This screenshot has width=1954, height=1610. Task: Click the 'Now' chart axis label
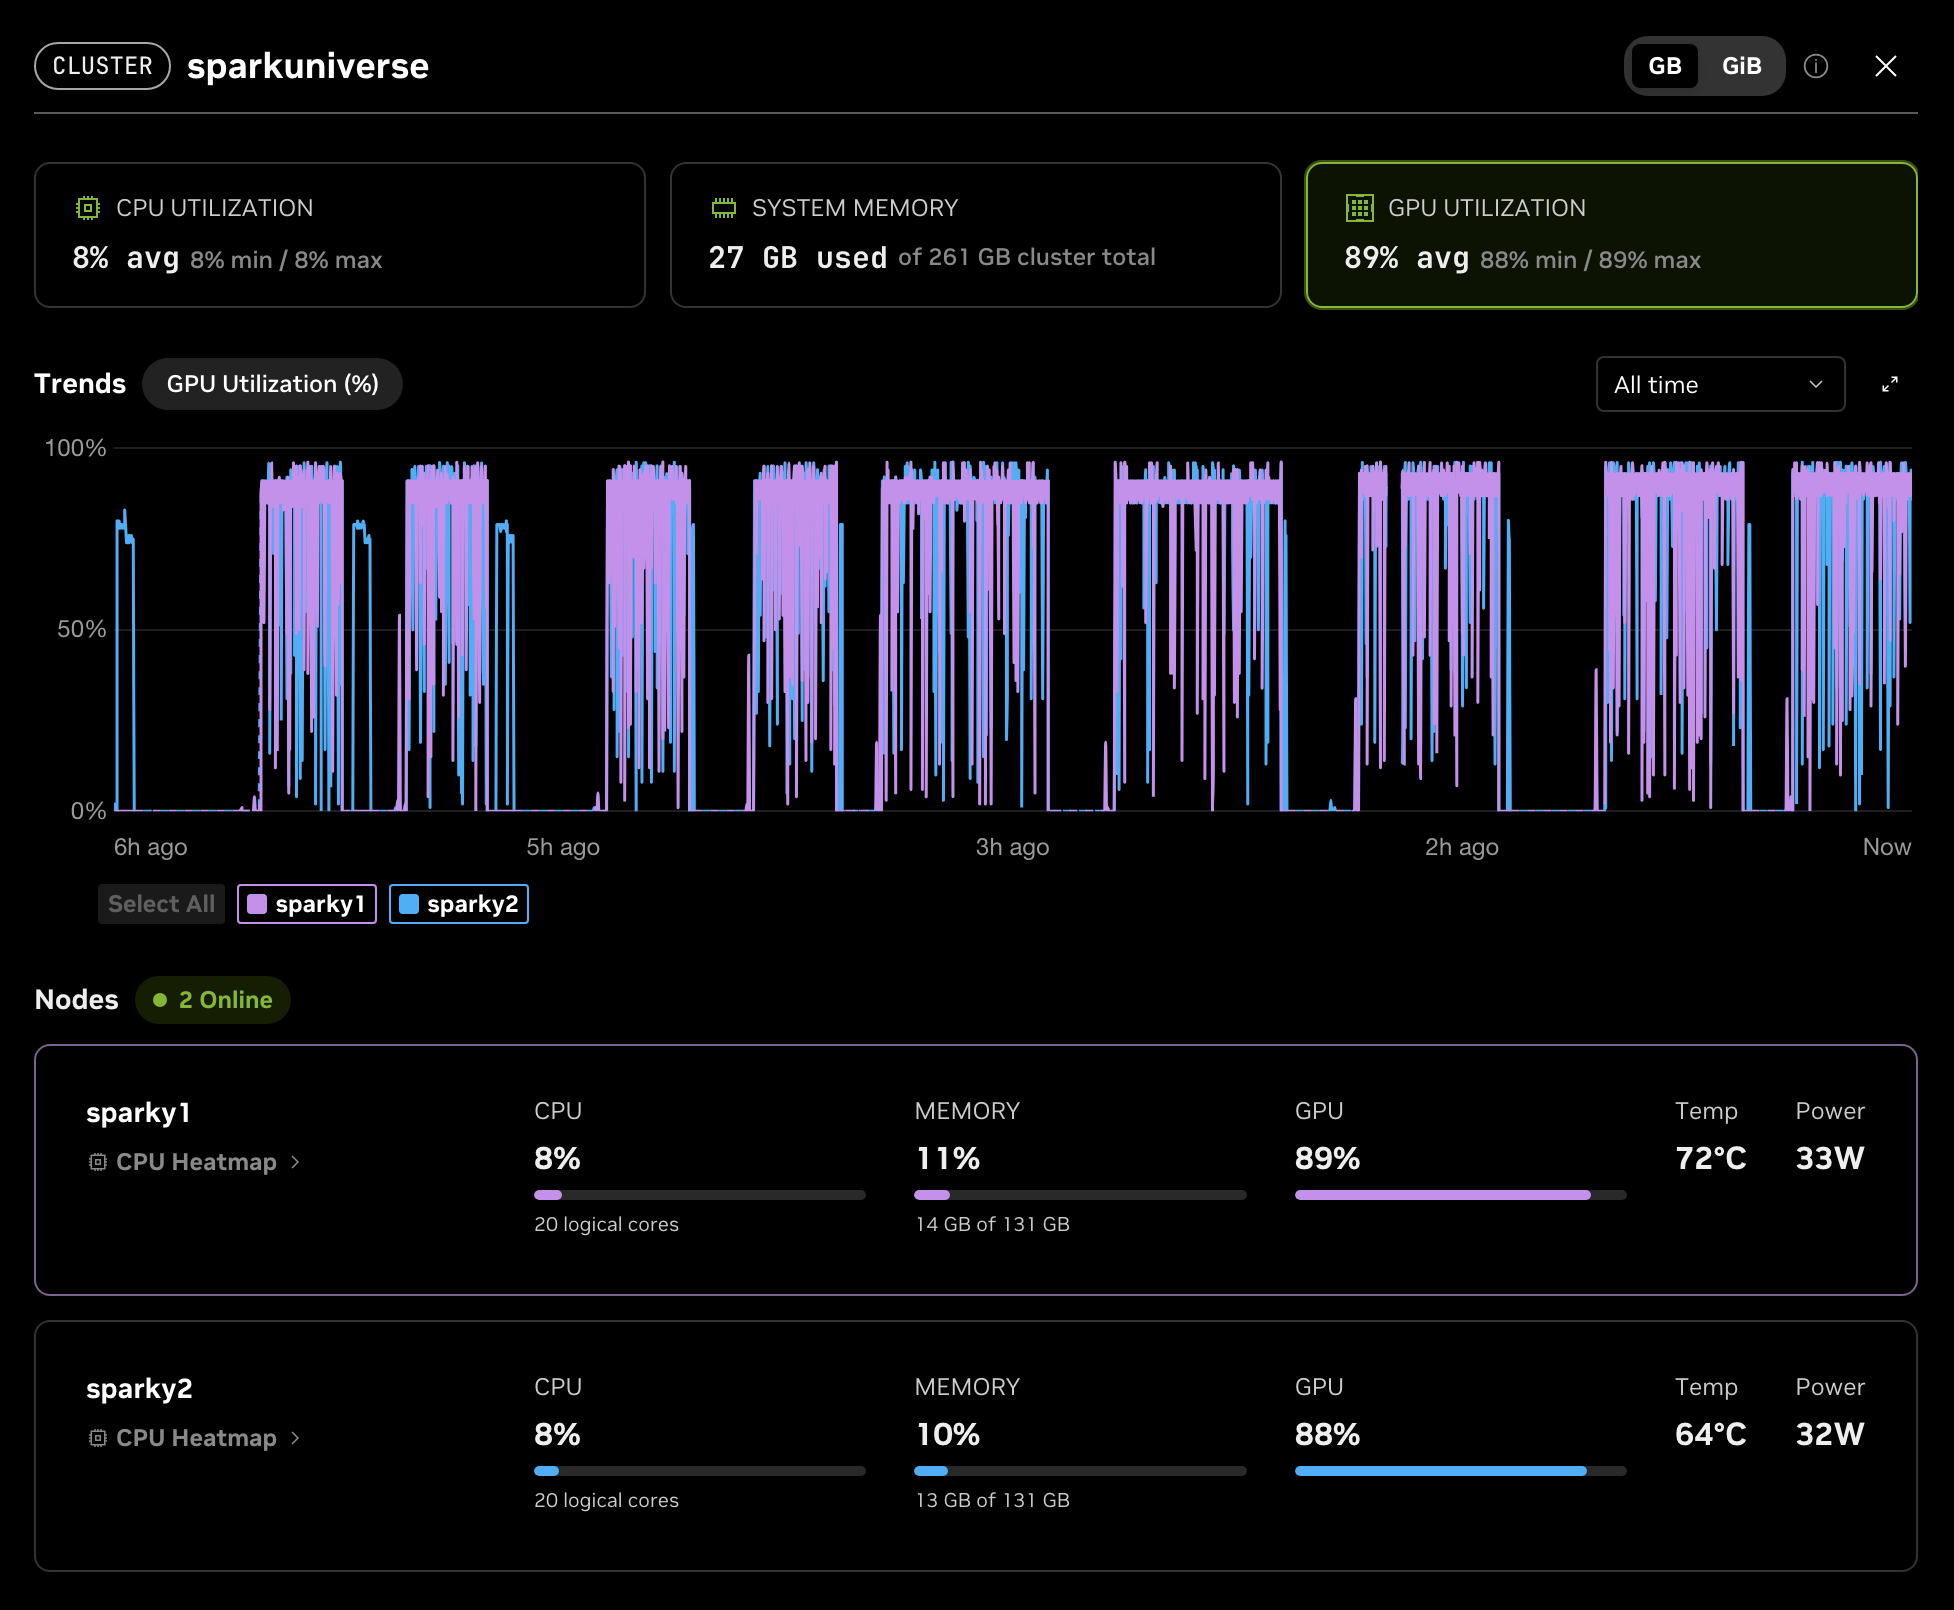tap(1887, 847)
